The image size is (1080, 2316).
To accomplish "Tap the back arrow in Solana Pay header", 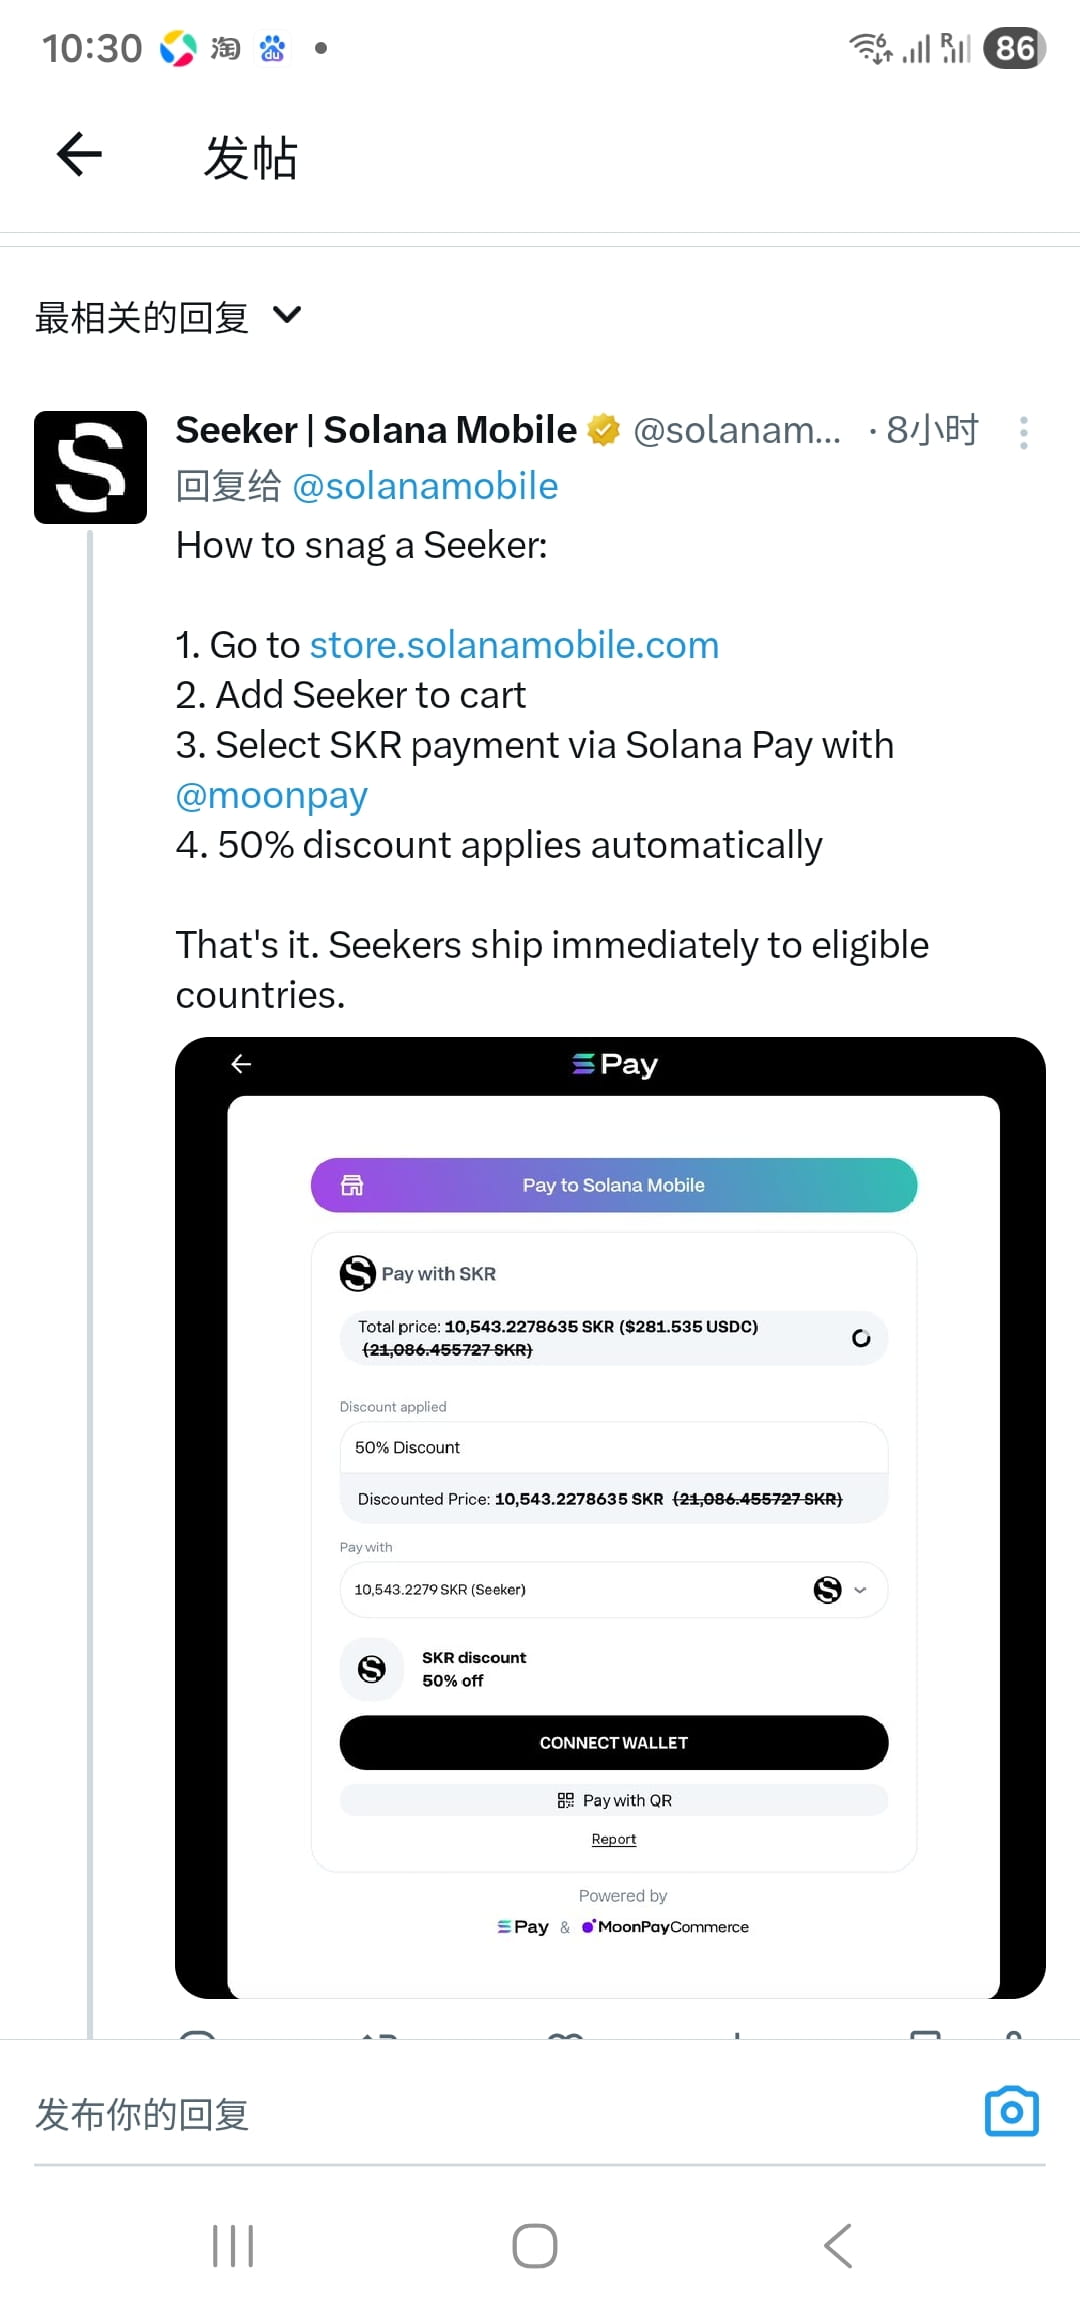I will (241, 1063).
